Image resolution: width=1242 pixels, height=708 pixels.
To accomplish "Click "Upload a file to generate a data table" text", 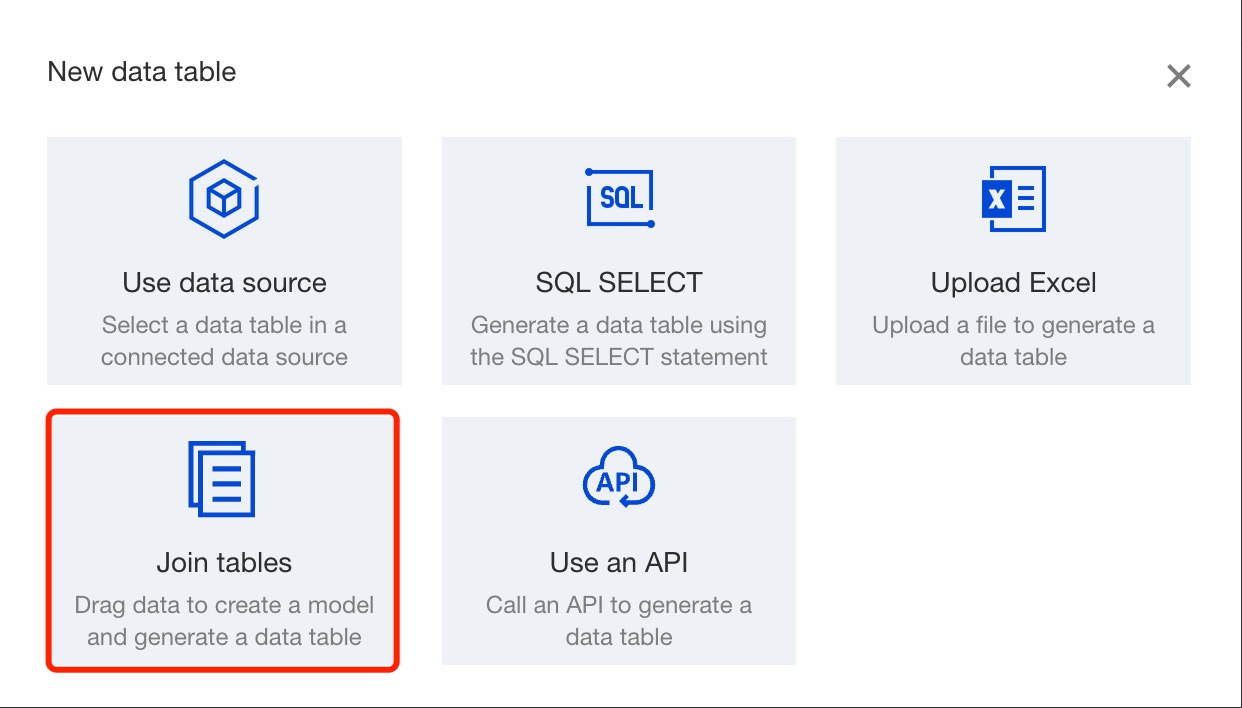I will click(x=1013, y=341).
